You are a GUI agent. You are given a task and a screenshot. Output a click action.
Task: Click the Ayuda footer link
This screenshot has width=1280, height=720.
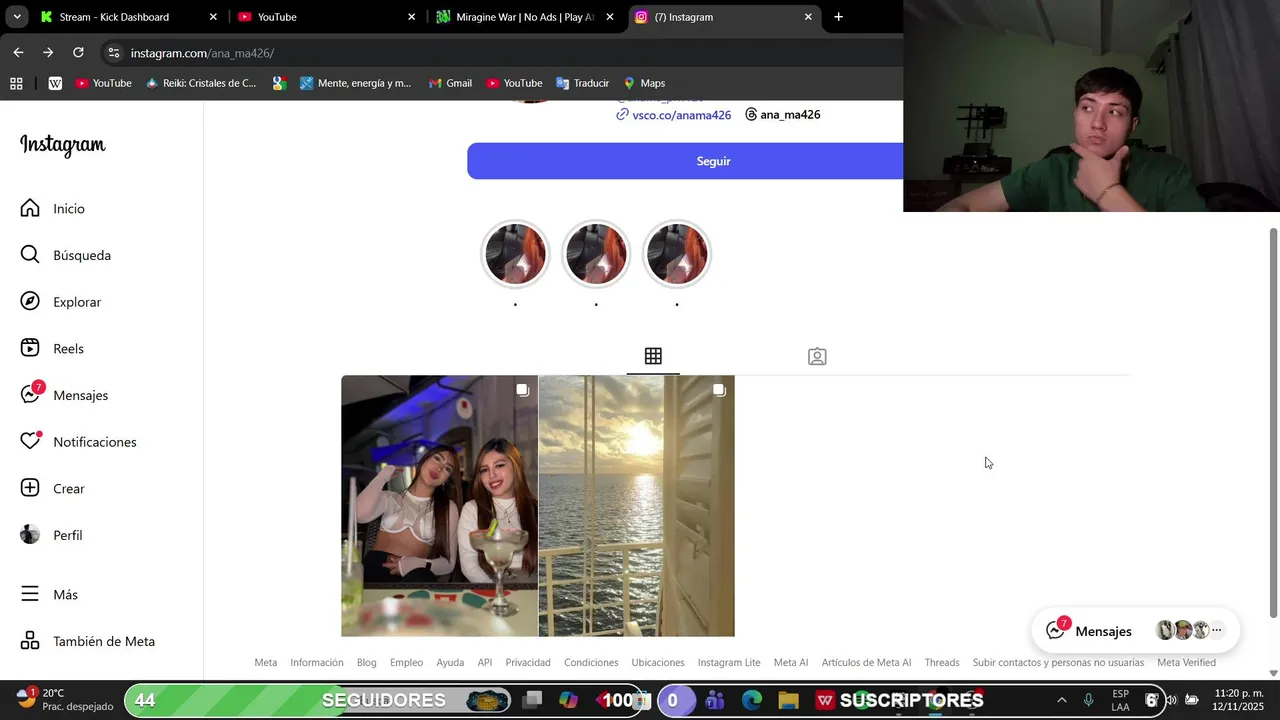[x=450, y=662]
